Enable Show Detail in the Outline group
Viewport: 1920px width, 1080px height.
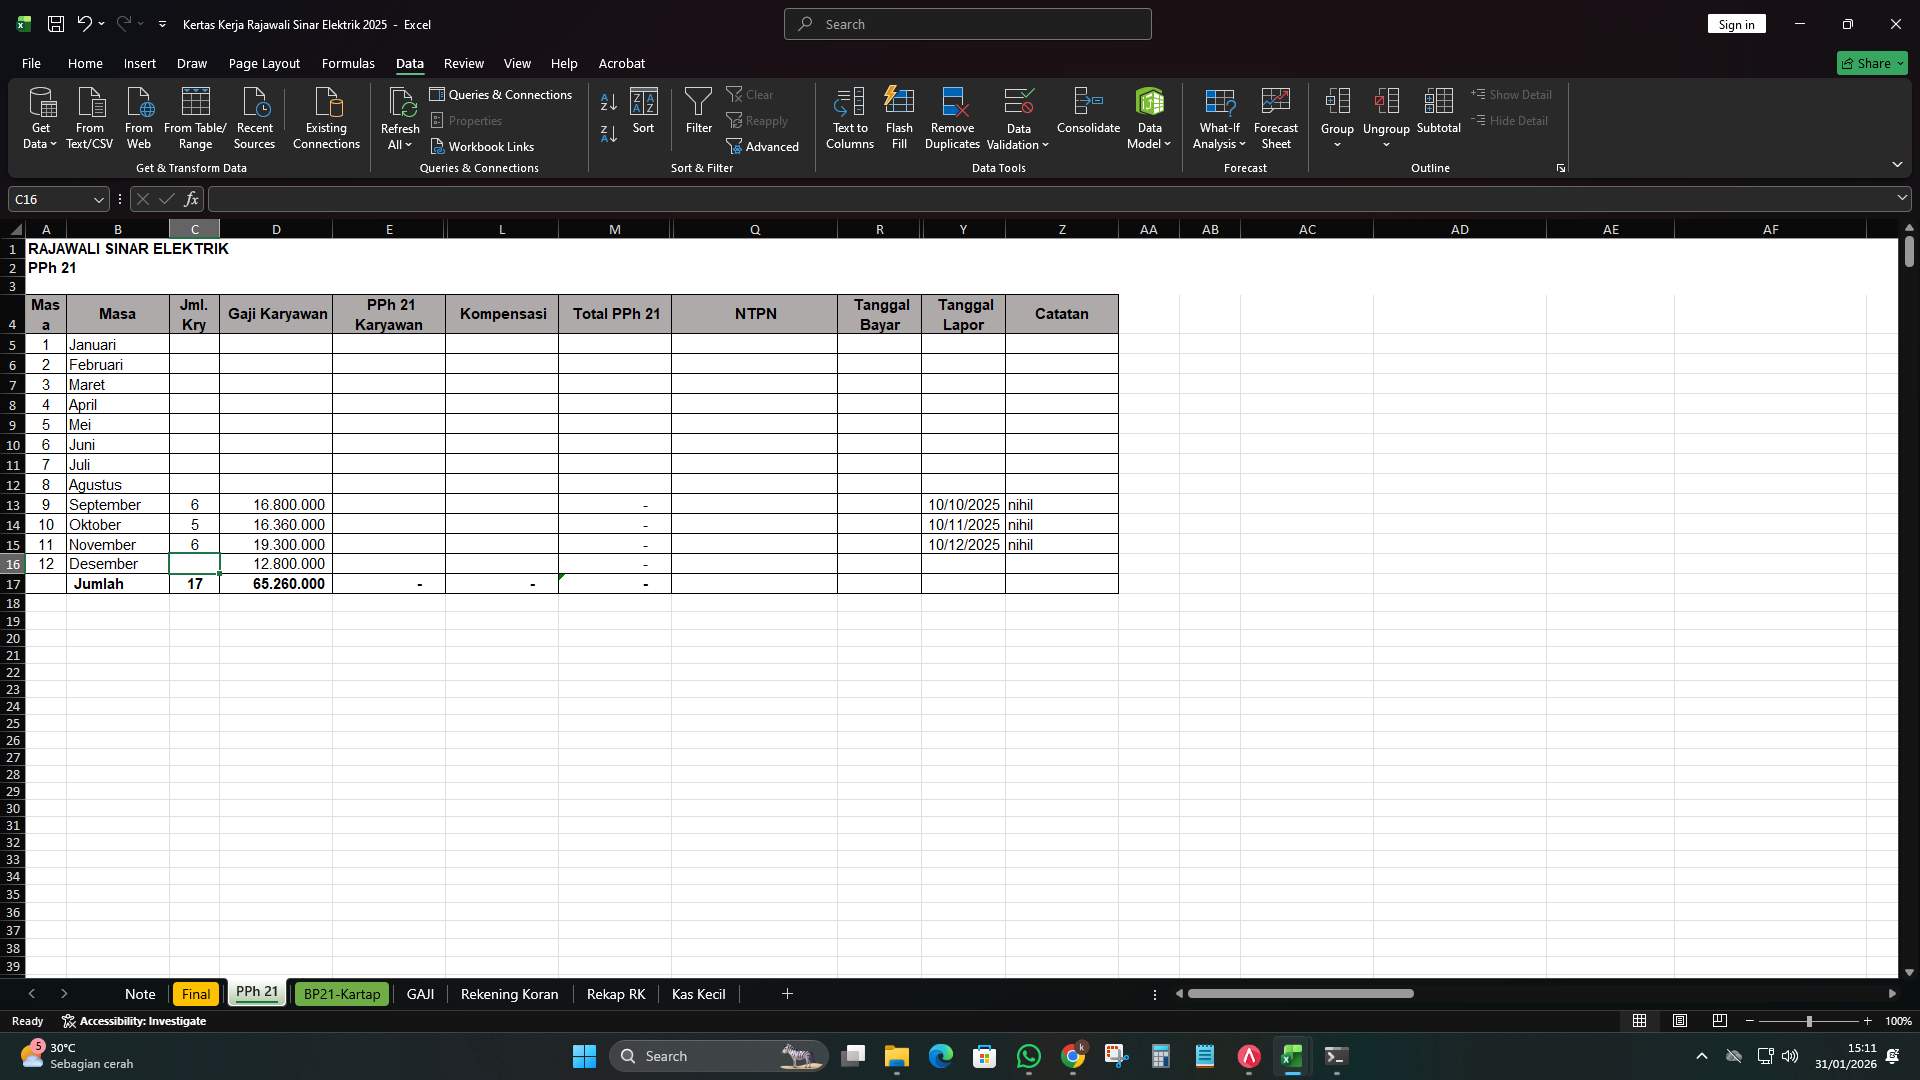point(1513,94)
